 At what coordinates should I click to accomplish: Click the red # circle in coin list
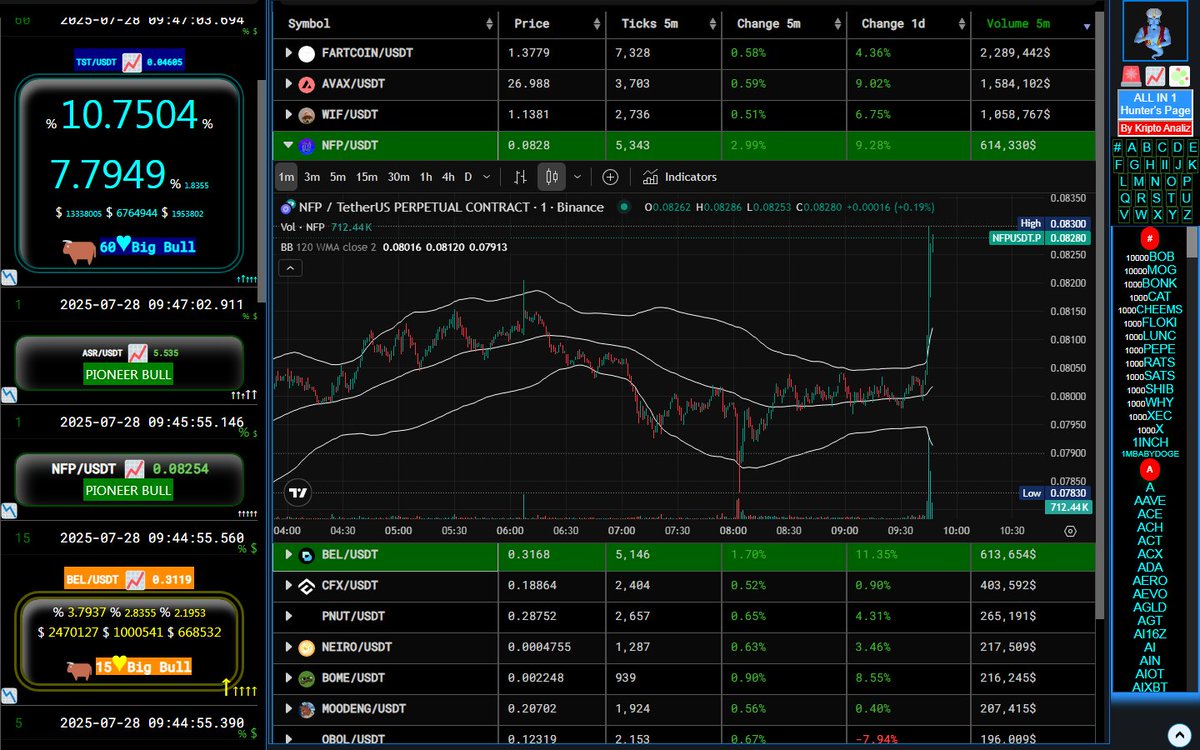click(x=1151, y=239)
